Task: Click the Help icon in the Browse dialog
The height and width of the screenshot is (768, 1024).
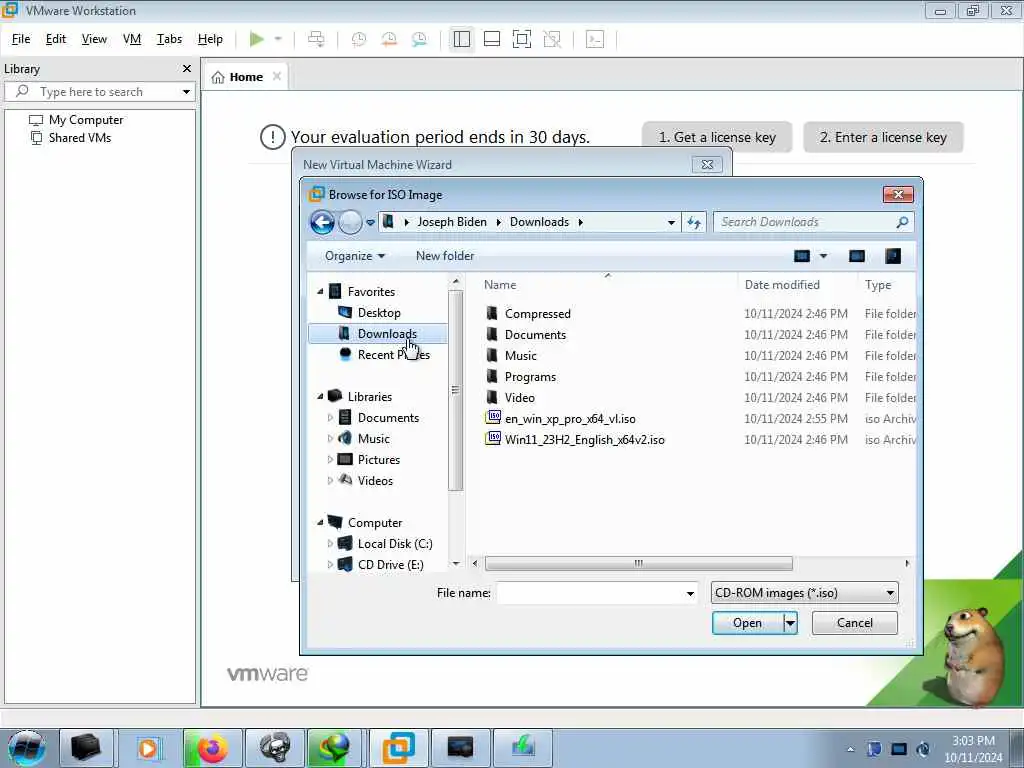Action: click(x=893, y=256)
